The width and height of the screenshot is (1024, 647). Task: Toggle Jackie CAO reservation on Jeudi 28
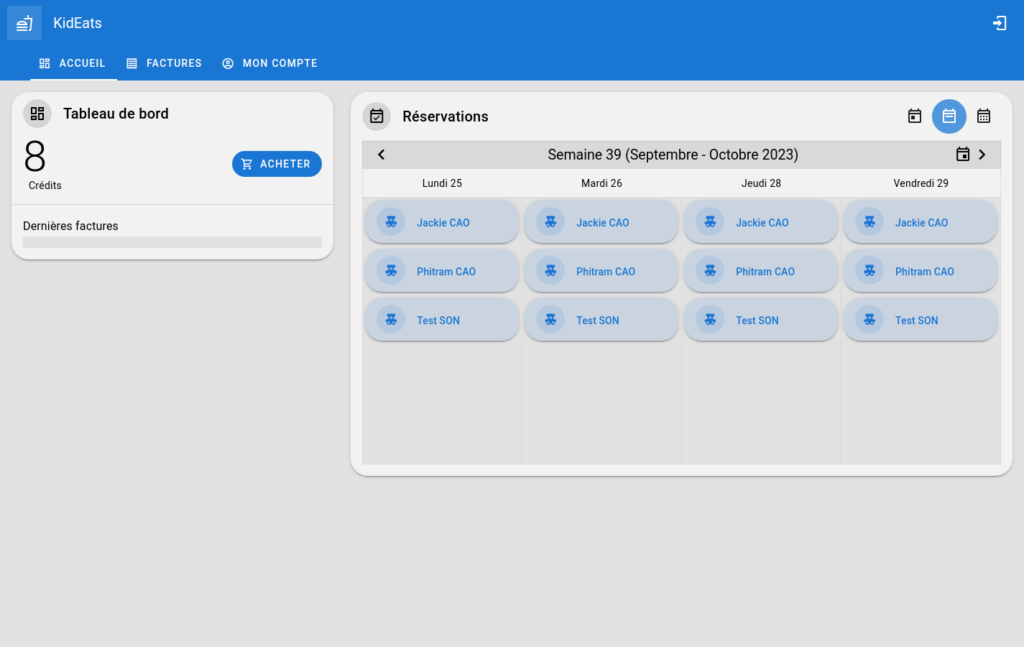click(x=761, y=222)
